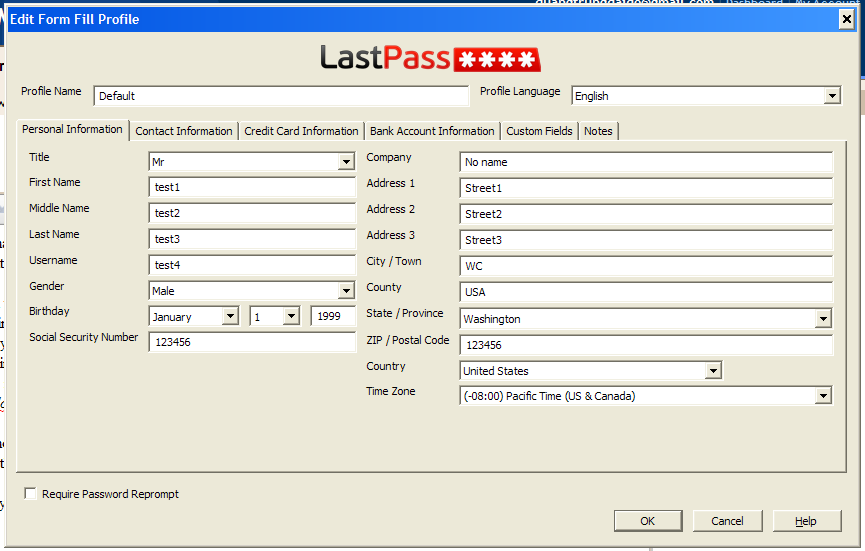Click the Username field
Image resolution: width=865 pixels, height=551 pixels.
coord(252,265)
